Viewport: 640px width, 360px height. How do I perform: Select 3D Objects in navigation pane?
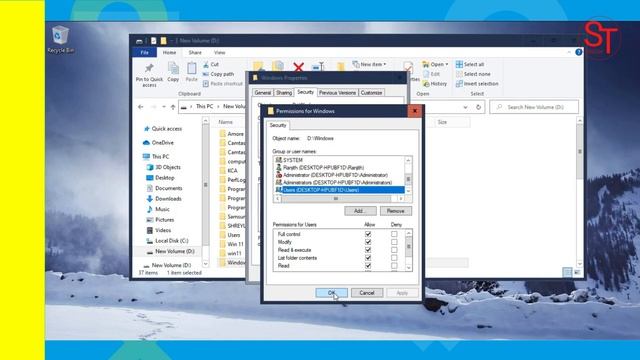click(x=163, y=167)
